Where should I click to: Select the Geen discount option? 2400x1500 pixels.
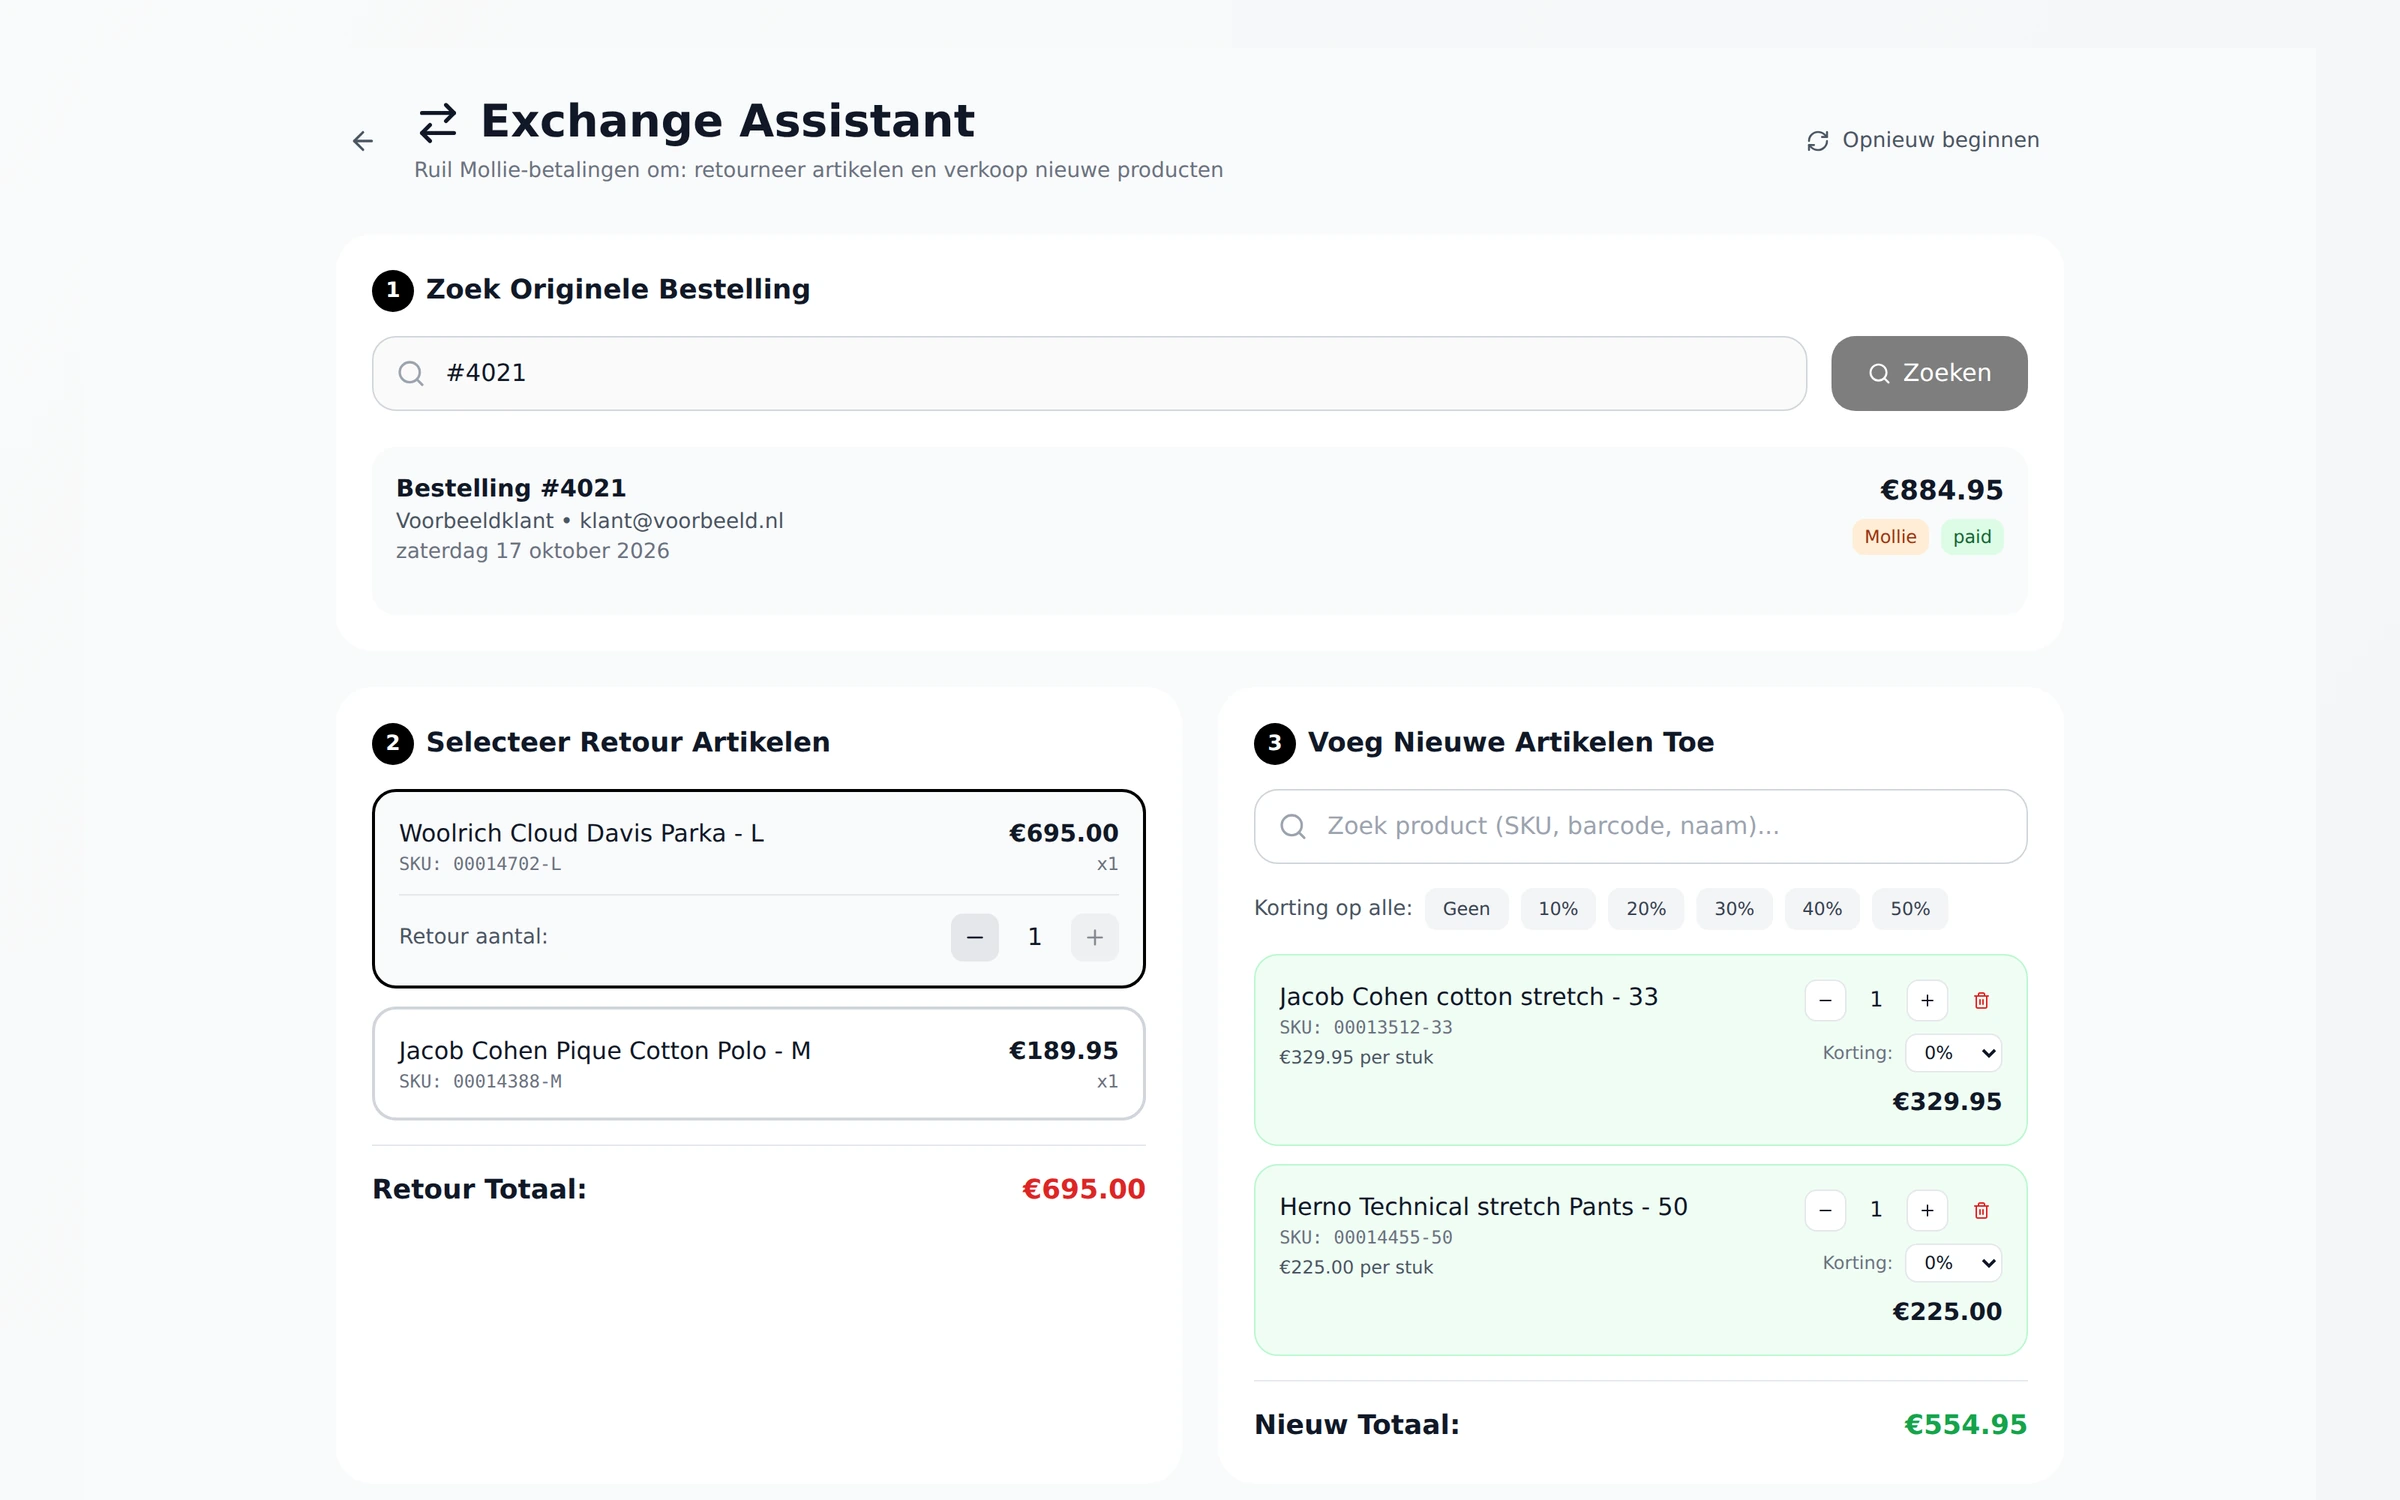tap(1466, 909)
